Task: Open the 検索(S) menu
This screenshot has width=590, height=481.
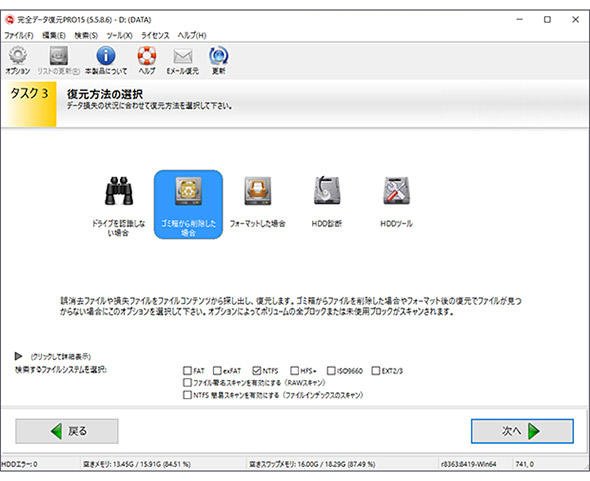Action: pos(86,35)
